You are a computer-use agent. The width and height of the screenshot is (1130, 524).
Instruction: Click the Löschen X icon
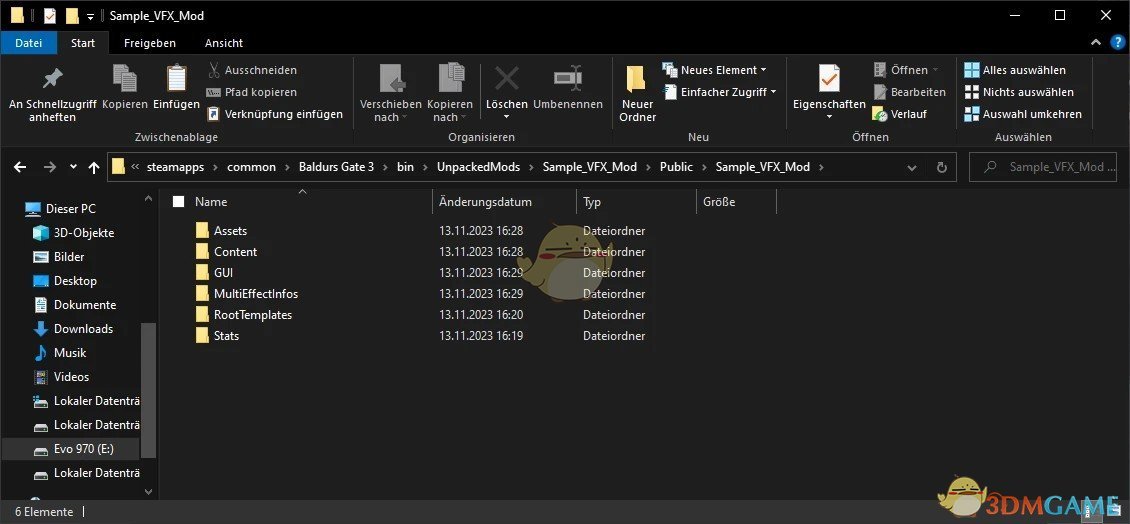click(x=507, y=79)
